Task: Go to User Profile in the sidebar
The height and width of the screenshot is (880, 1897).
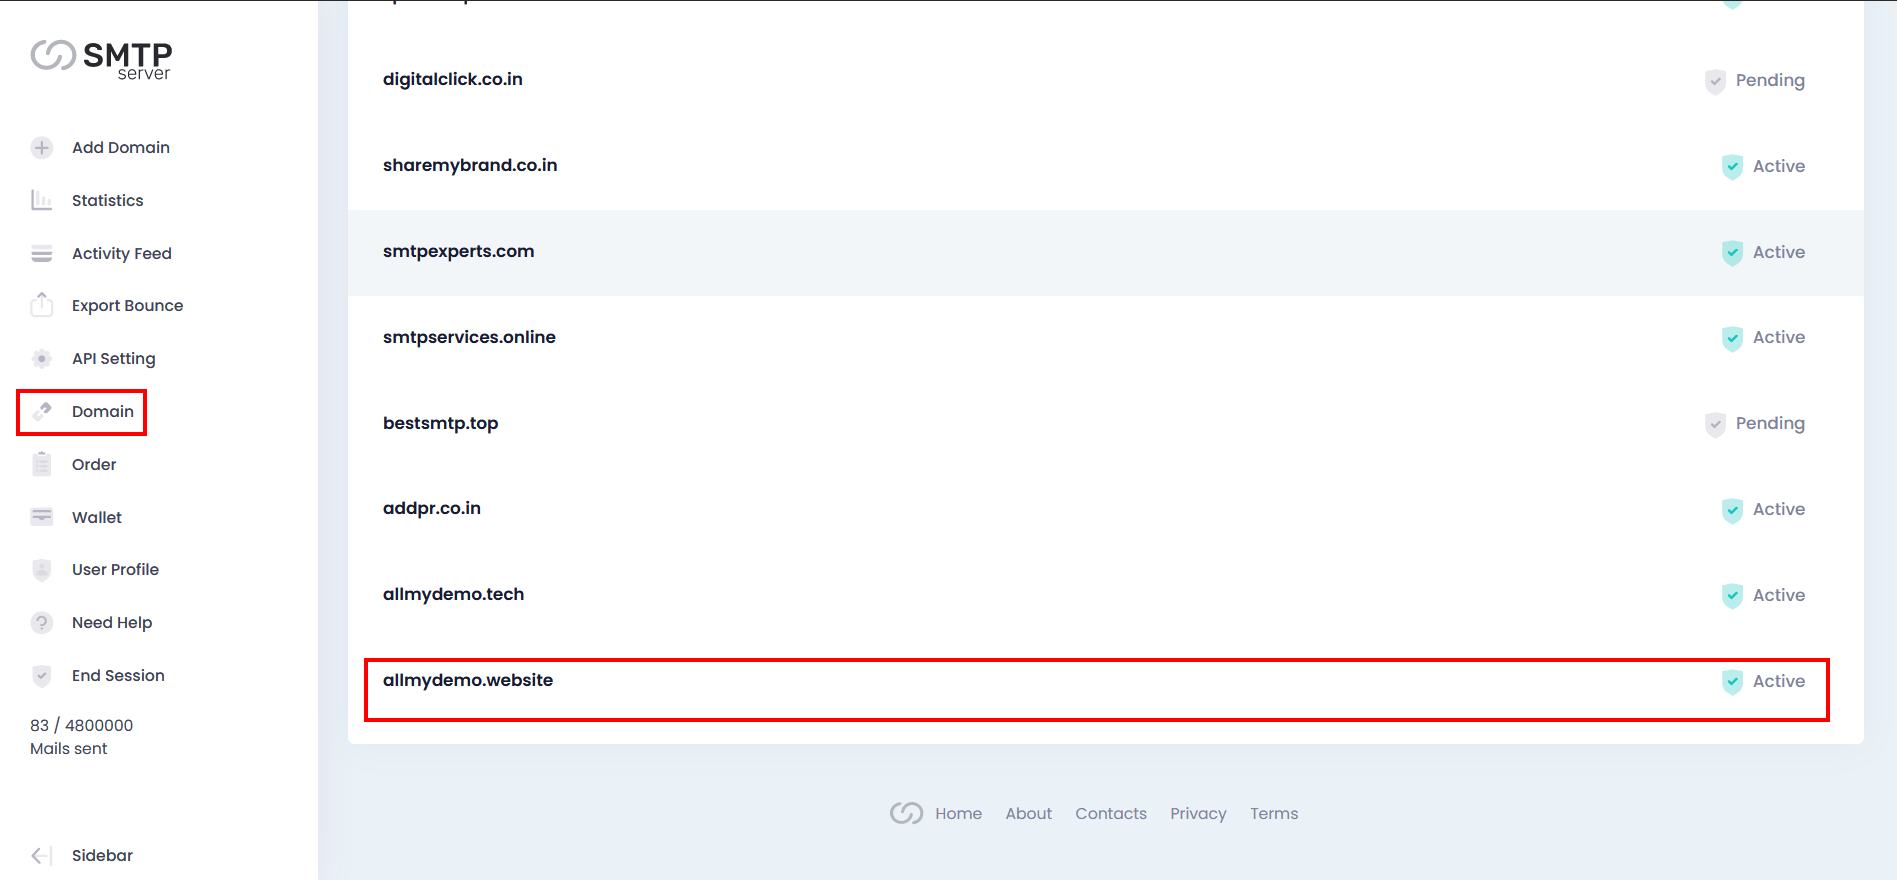Action: pyautogui.click(x=115, y=570)
